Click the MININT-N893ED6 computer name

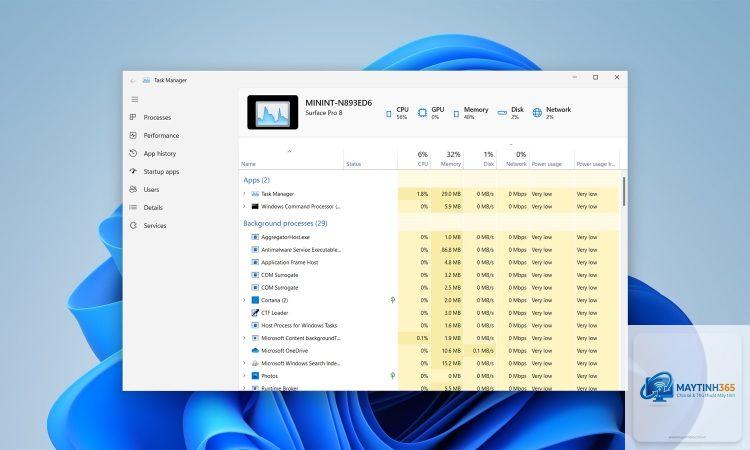339,103
